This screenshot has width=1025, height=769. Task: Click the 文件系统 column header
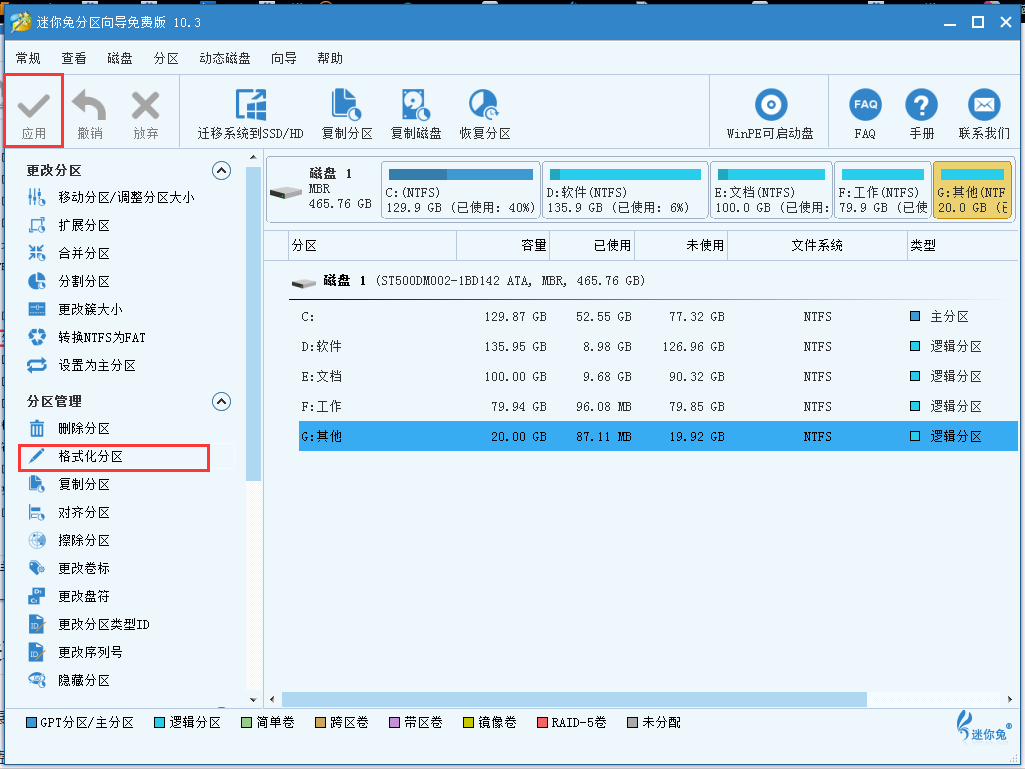point(817,245)
